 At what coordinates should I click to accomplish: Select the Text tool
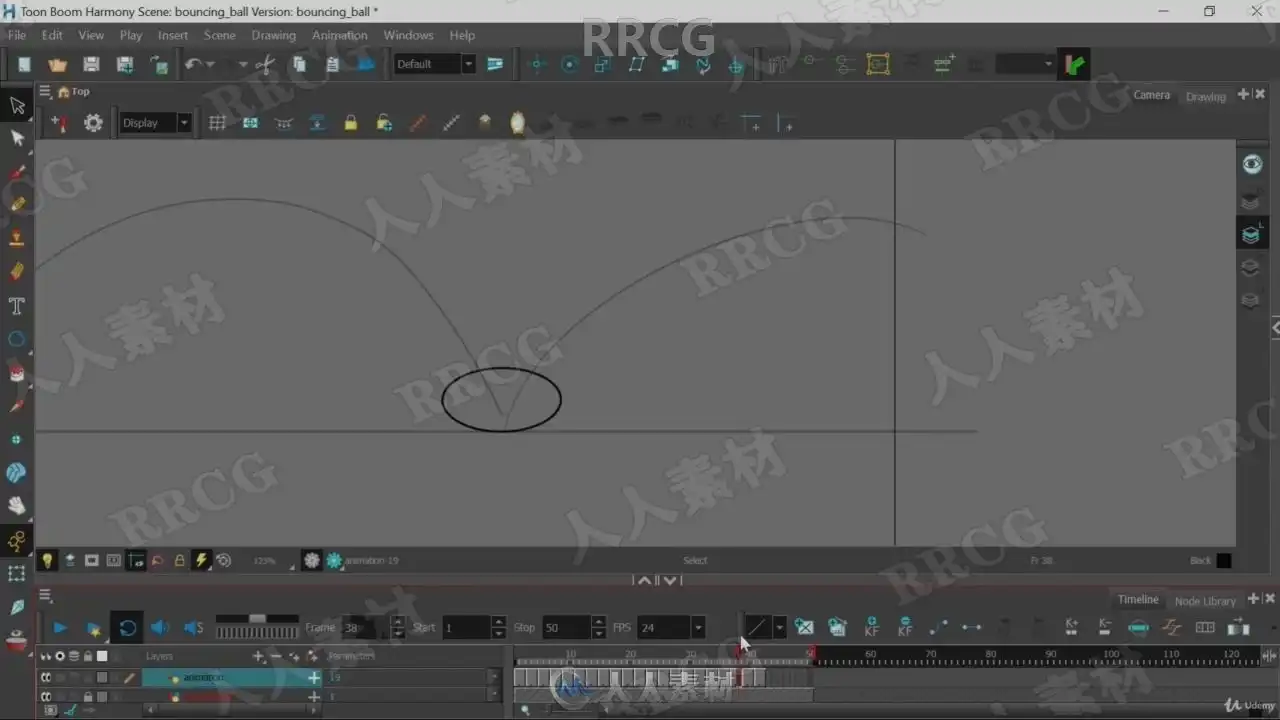pos(17,306)
